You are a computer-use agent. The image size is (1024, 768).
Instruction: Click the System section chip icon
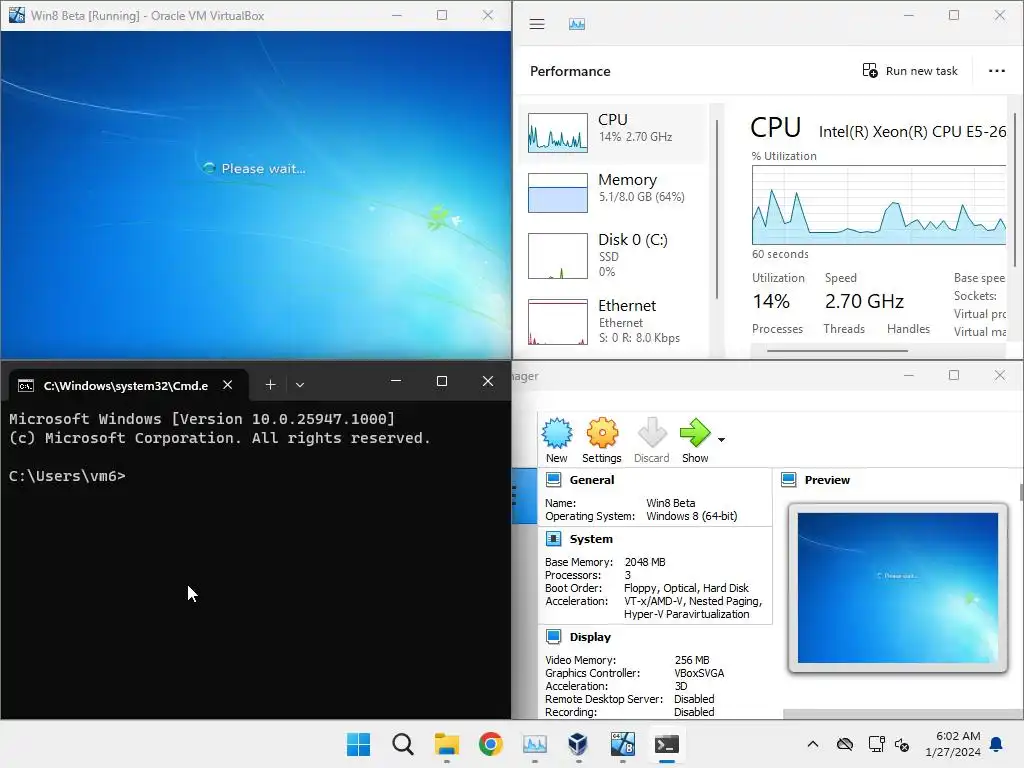click(x=553, y=539)
